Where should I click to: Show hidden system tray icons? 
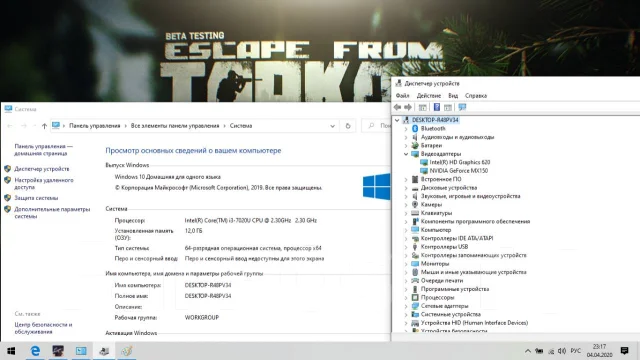527,351
